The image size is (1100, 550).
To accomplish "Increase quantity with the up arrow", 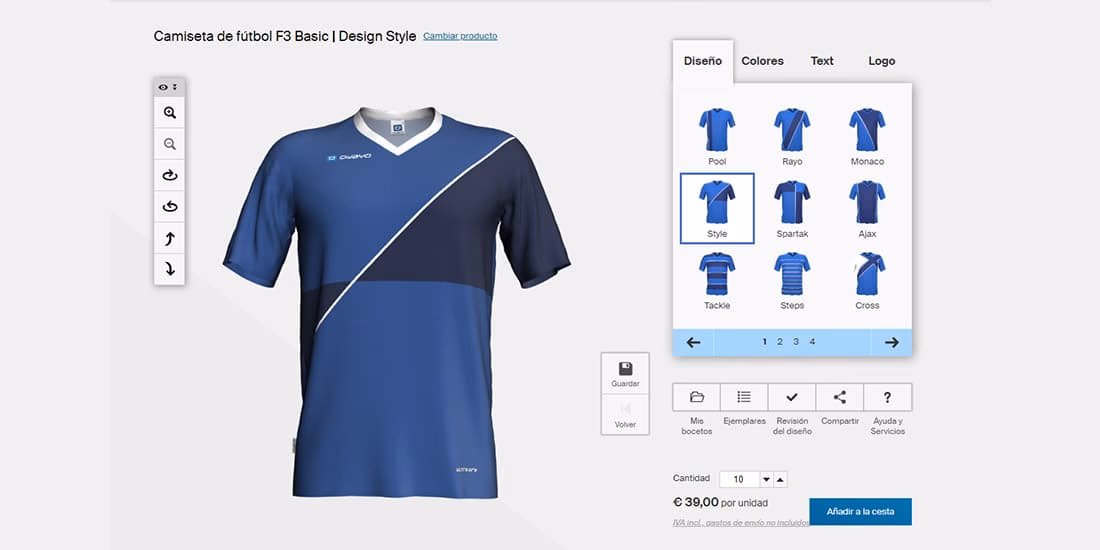I will [781, 480].
